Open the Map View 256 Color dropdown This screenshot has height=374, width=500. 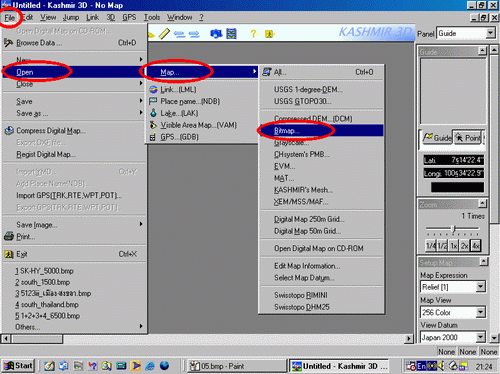(480, 312)
